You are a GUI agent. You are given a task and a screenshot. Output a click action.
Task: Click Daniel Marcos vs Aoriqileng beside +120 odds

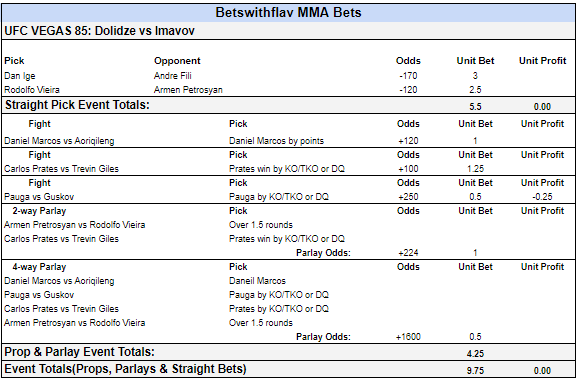59,141
